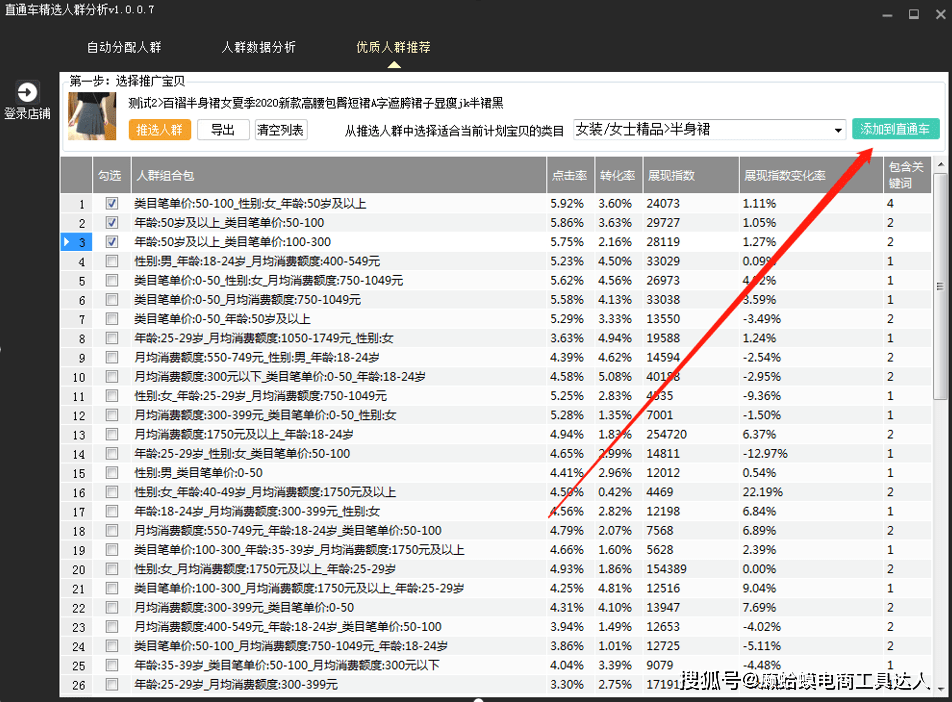Open the 女装/女士精品>半身裙 category dropdown
The height and width of the screenshot is (702, 952).
pyautogui.click(x=709, y=129)
